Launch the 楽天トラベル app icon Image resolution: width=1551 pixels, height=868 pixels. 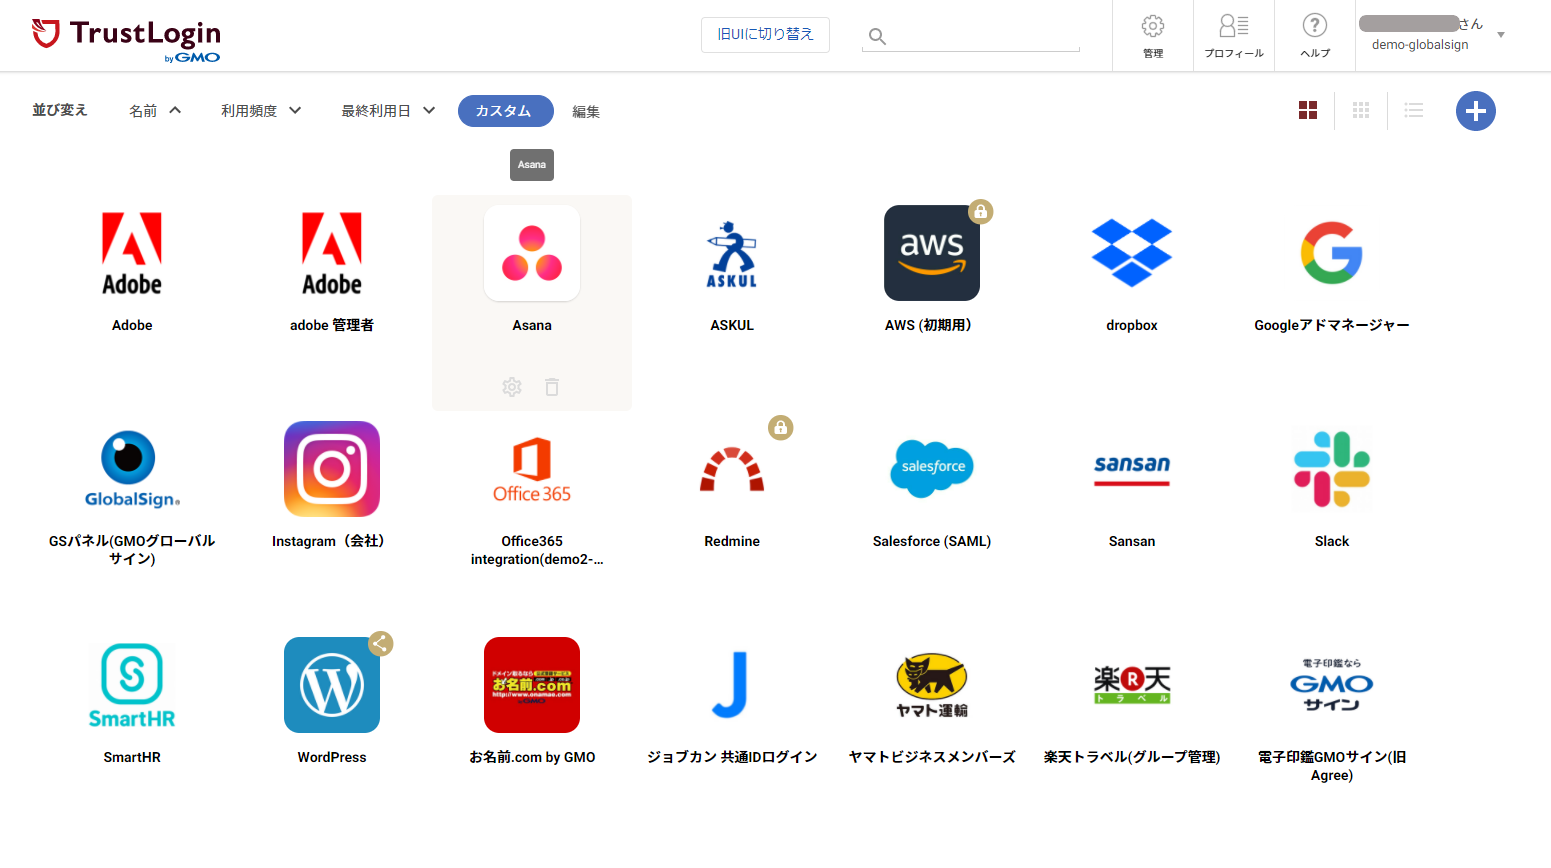(1132, 685)
